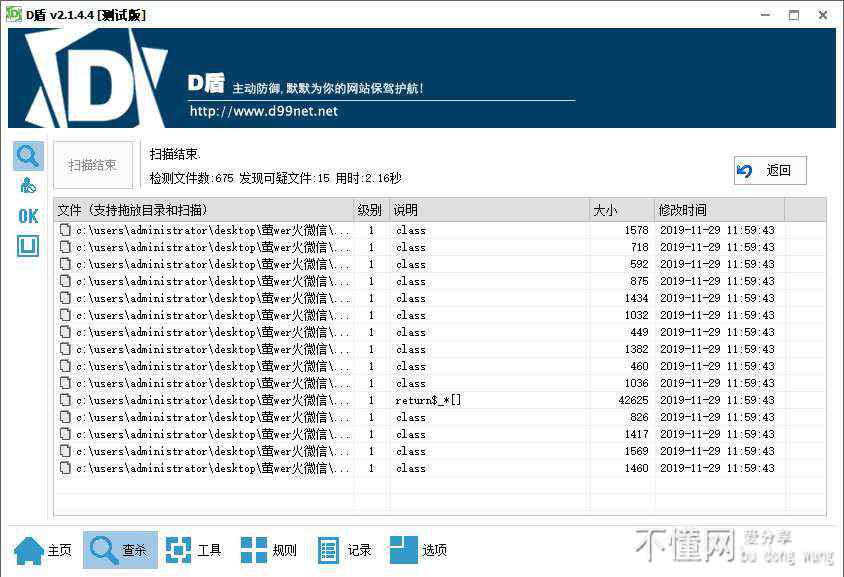This screenshot has height=577, width=844.
Task: Click the 扫描结束 scan button
Action: pos(93,165)
